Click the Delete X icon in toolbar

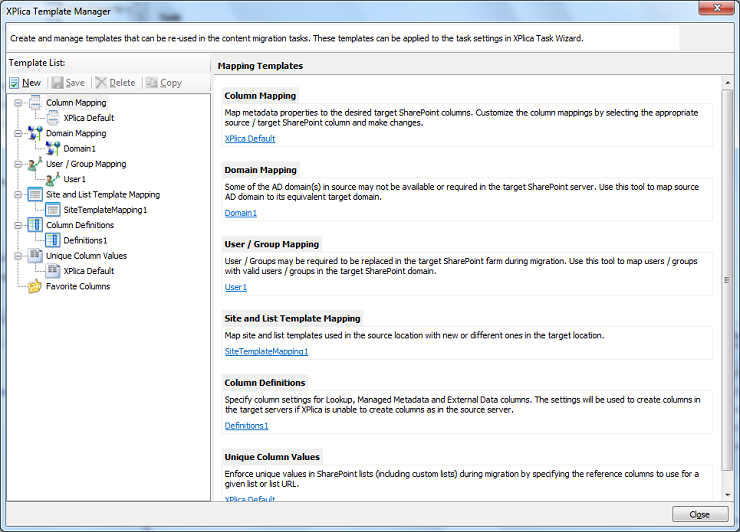click(101, 83)
